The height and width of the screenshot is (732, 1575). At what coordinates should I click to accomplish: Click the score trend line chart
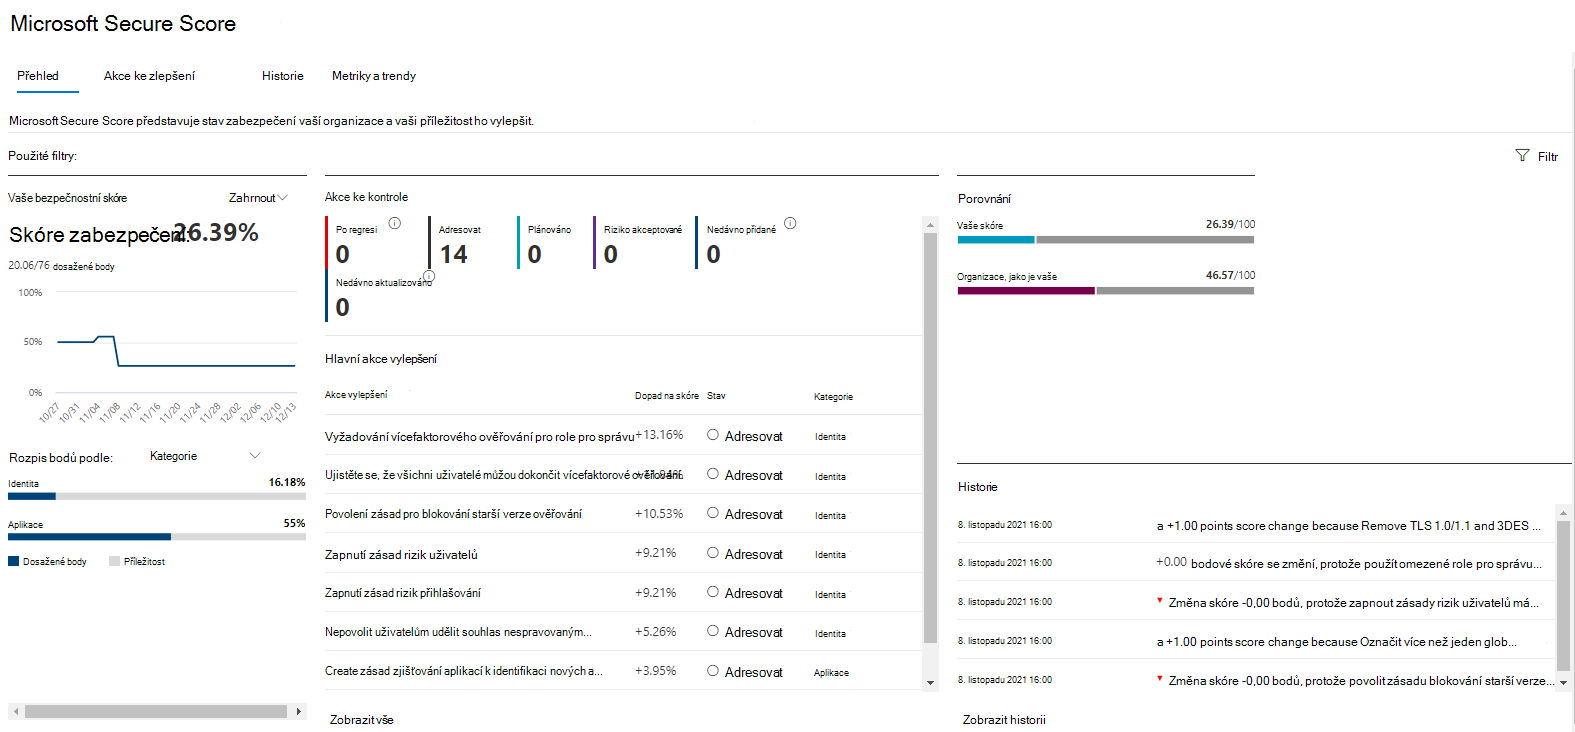[176, 352]
